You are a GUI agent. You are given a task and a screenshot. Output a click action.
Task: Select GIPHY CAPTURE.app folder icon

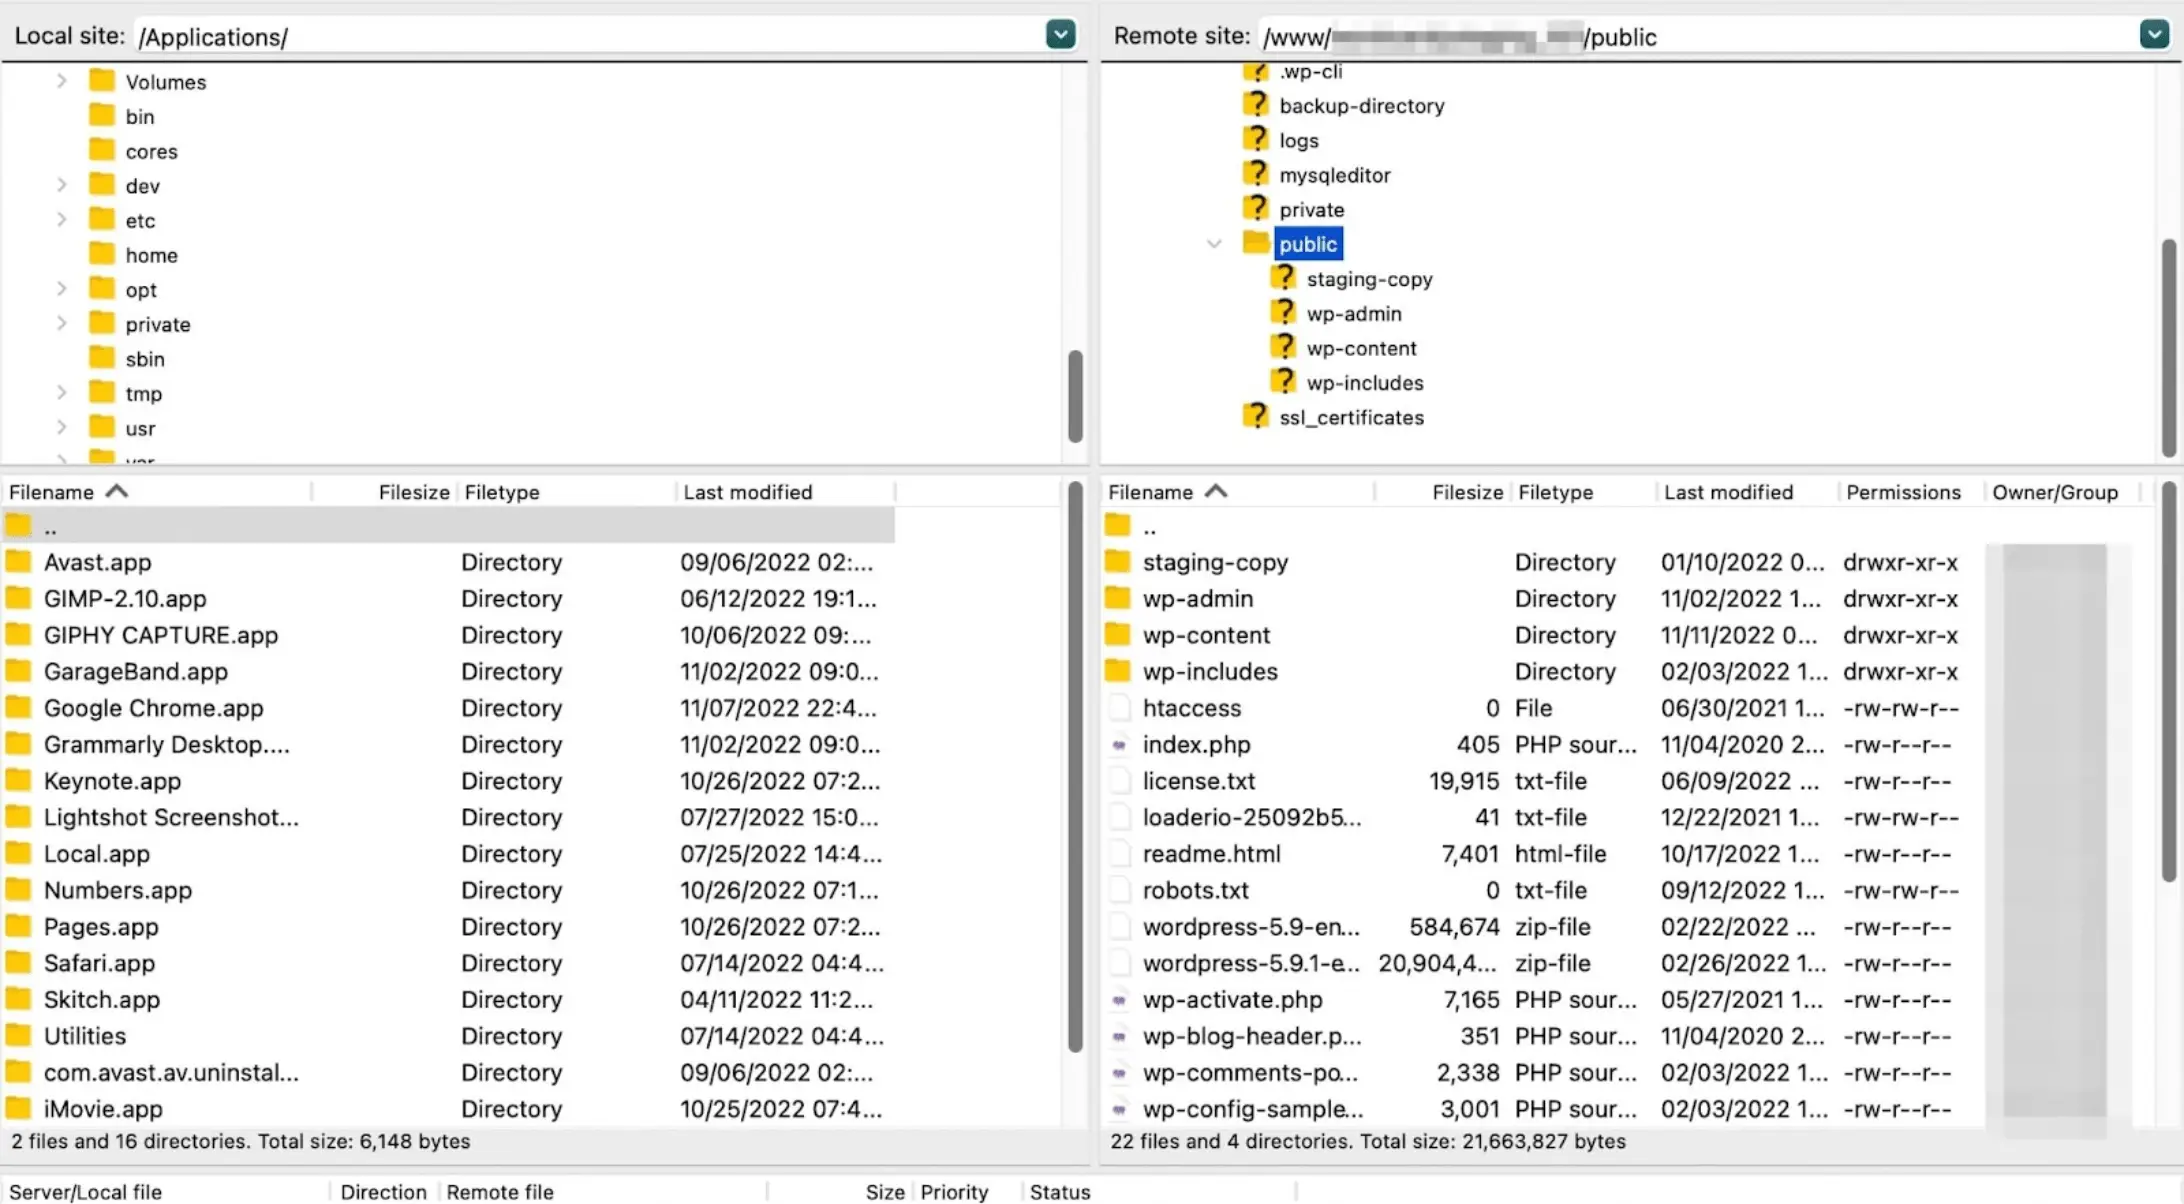[18, 634]
